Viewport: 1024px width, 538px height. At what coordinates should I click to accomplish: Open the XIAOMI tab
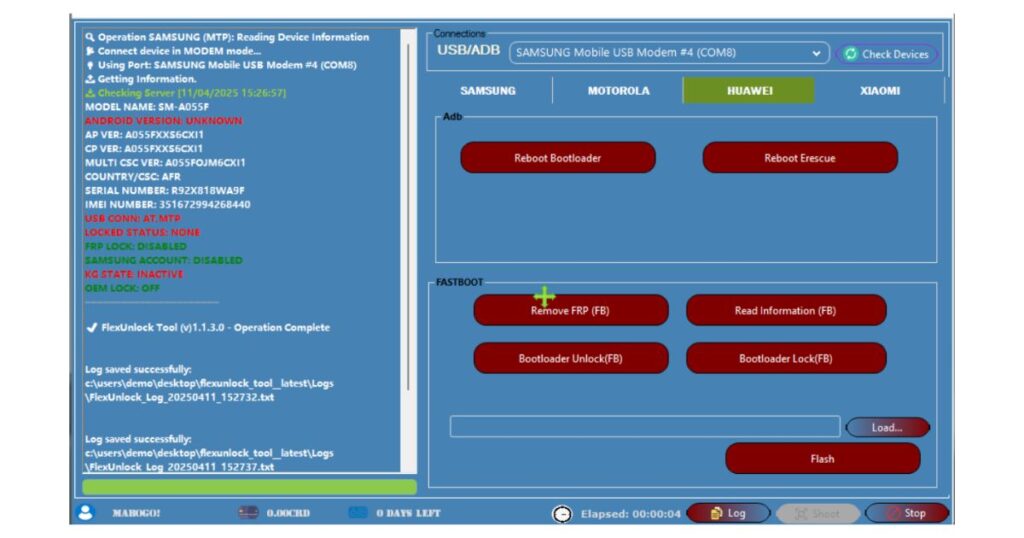pos(880,91)
